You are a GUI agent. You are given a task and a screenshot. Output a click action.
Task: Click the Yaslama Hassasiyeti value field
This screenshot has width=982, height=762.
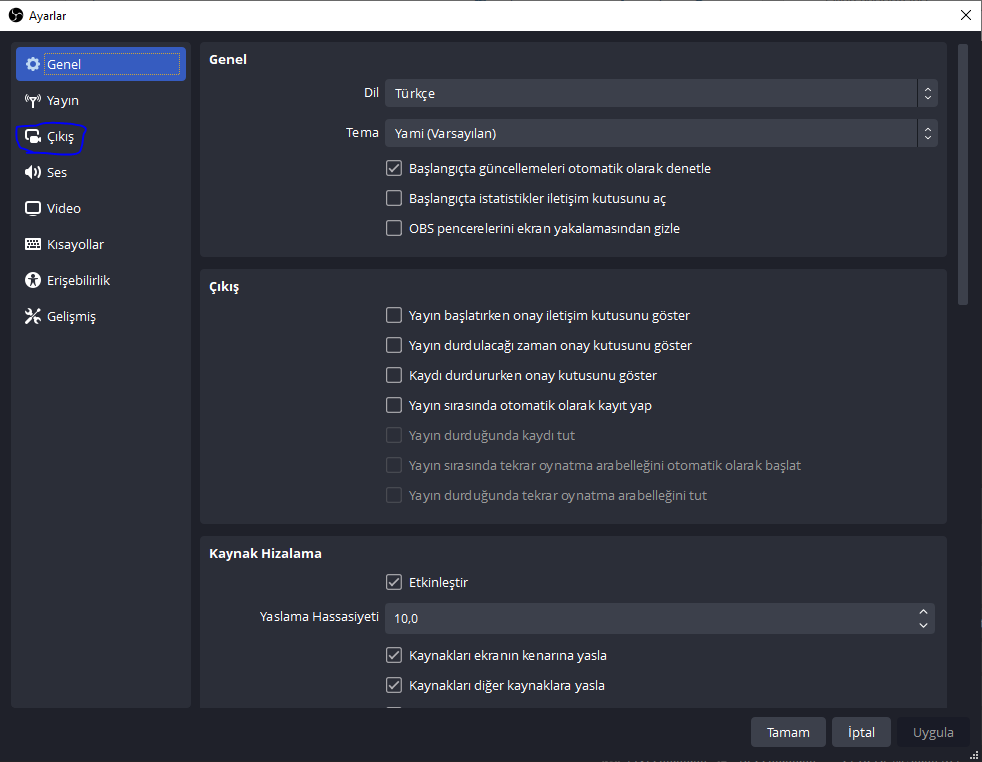[x=650, y=618]
